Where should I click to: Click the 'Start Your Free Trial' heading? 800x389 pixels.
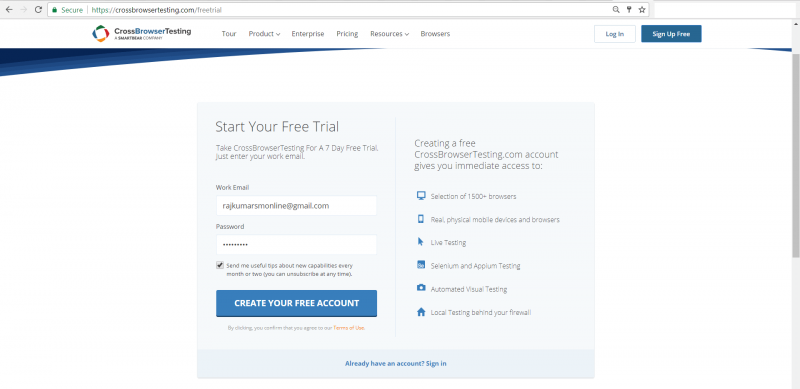click(277, 127)
